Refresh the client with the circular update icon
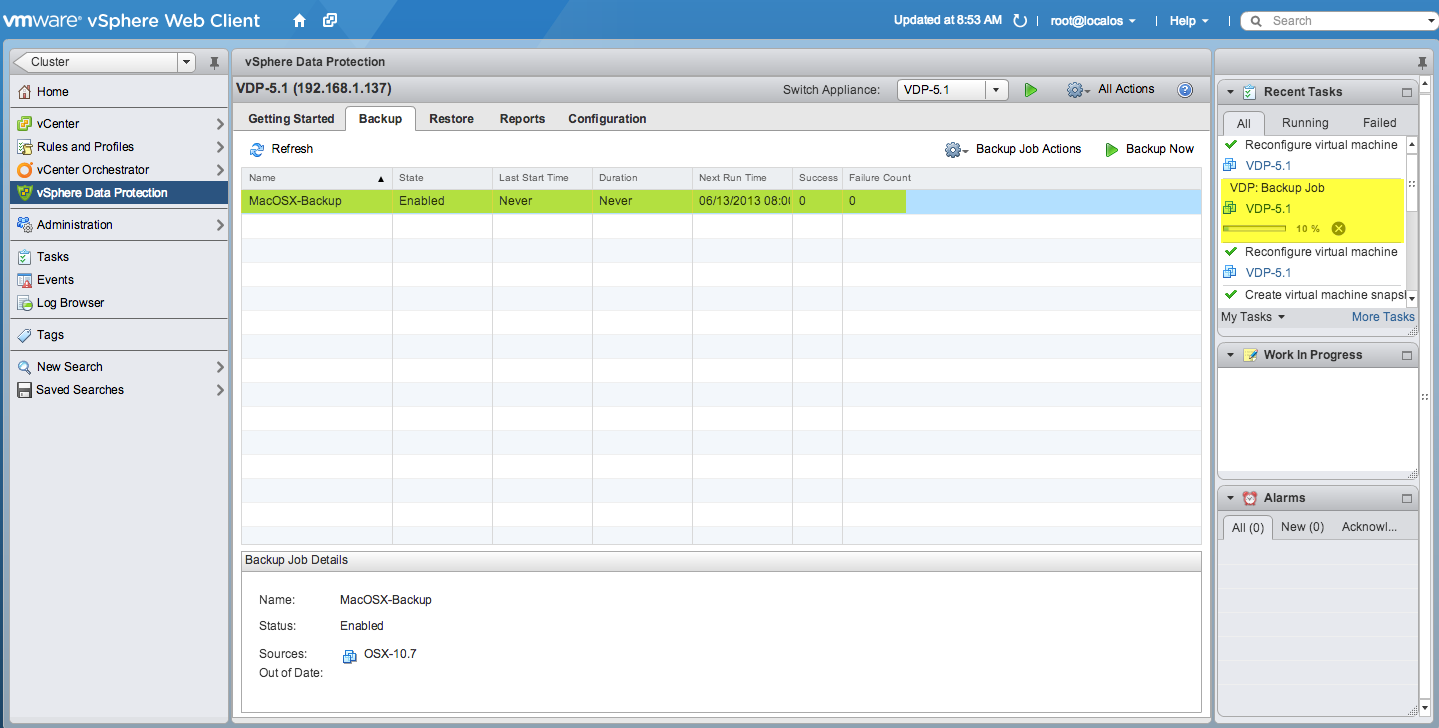The height and width of the screenshot is (728, 1439). 1020,20
